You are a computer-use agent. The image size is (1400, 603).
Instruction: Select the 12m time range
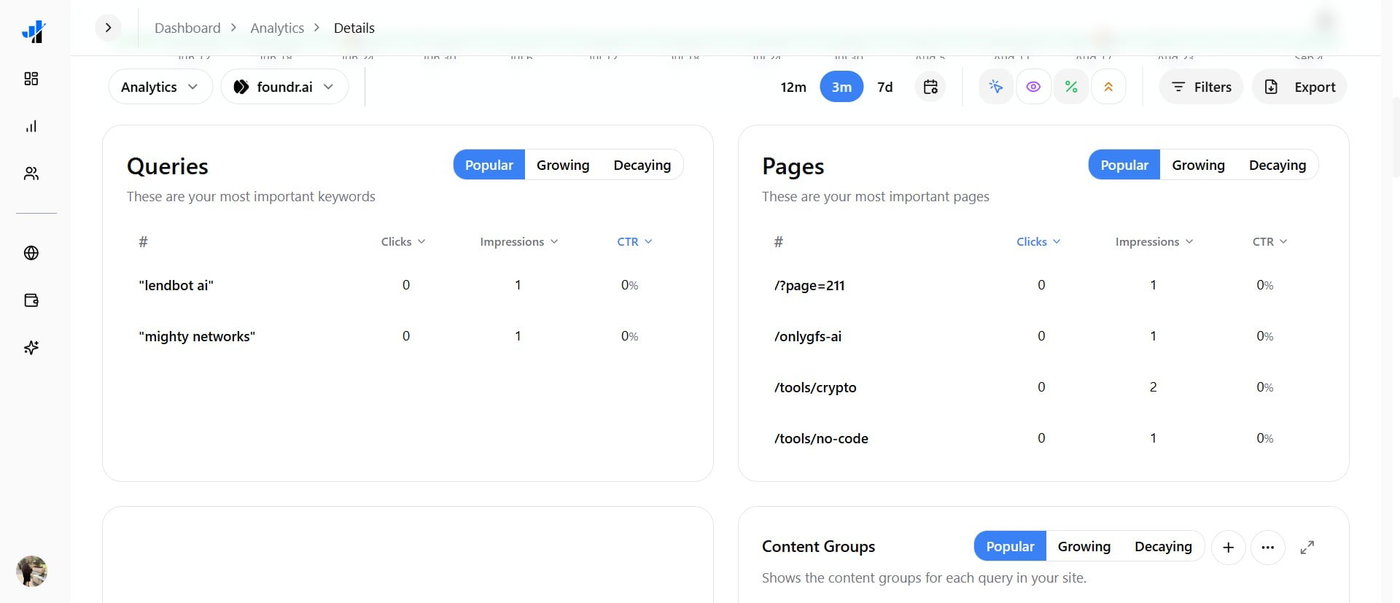click(x=793, y=87)
